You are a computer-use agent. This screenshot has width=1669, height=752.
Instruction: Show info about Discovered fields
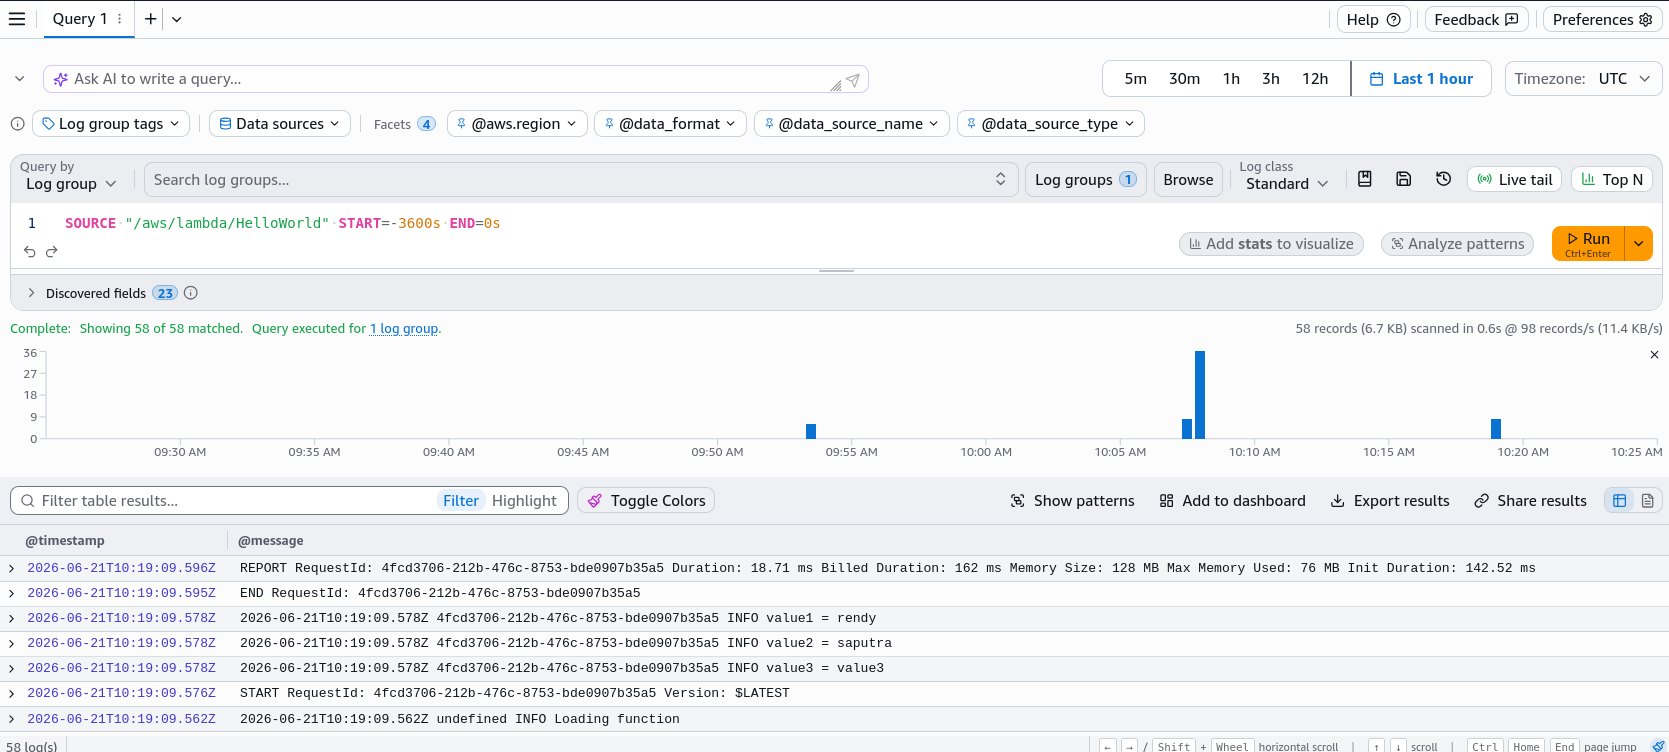point(191,293)
